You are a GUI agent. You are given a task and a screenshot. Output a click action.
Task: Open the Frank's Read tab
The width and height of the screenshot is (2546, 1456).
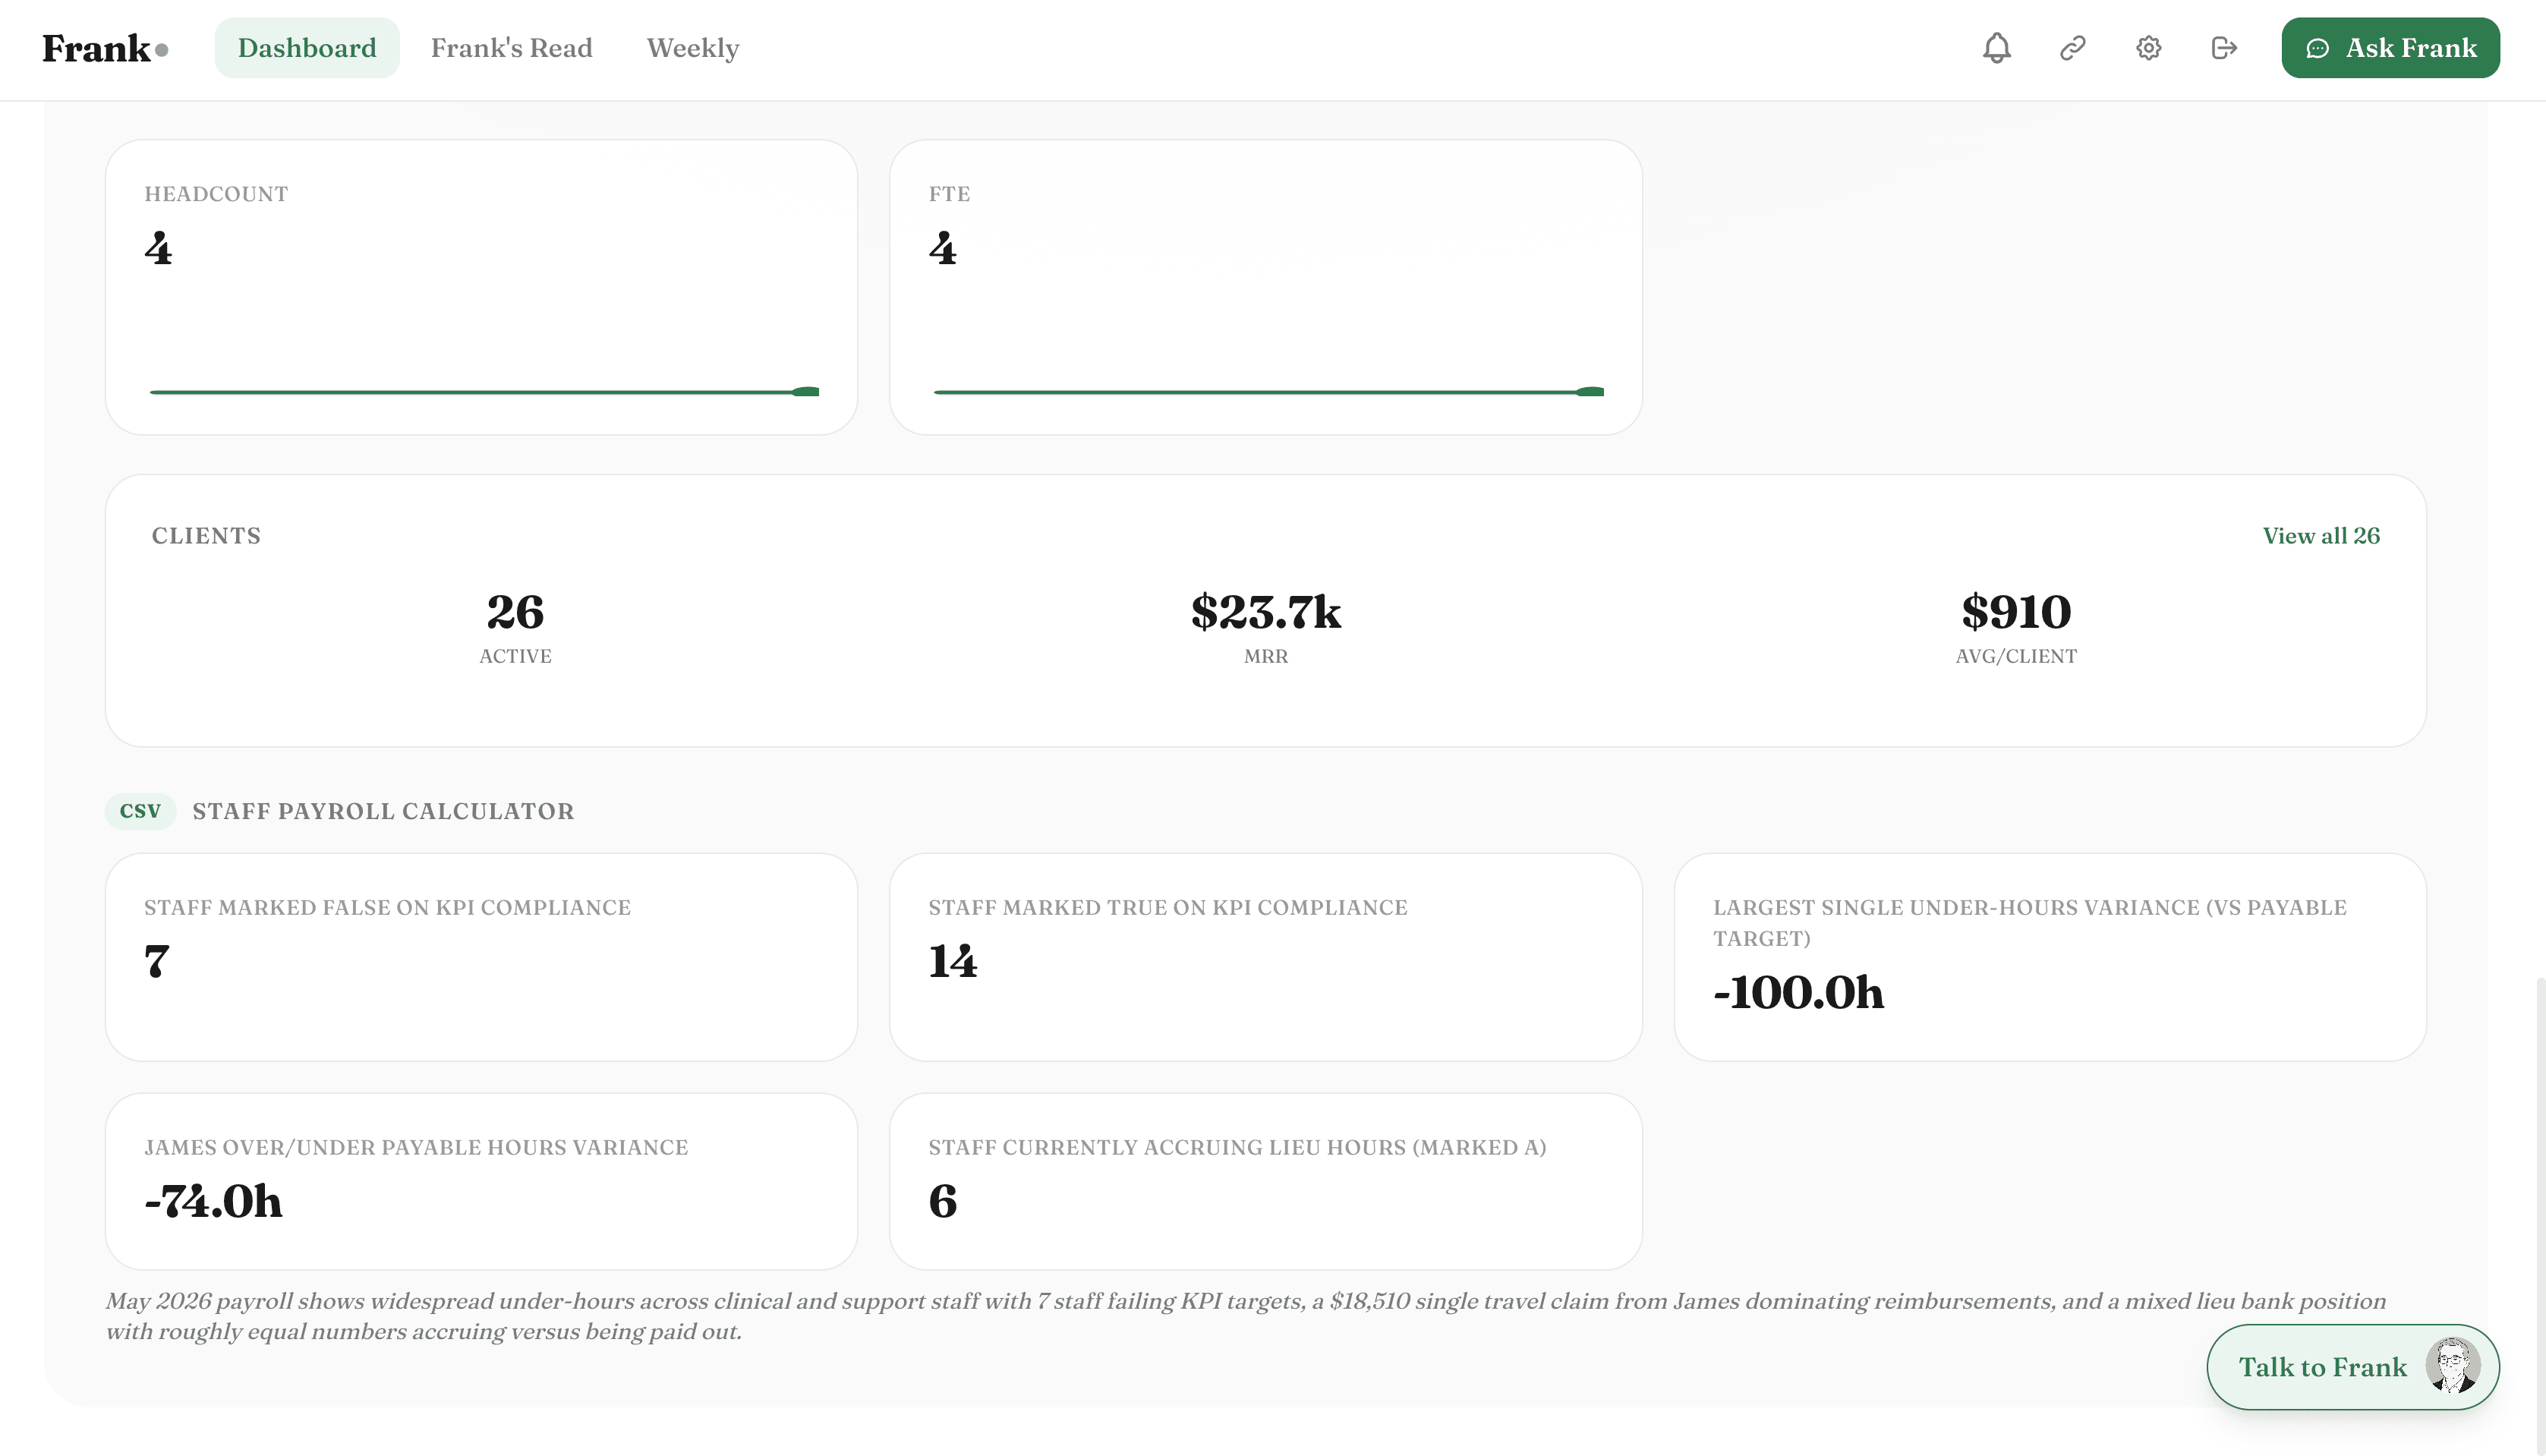click(511, 48)
